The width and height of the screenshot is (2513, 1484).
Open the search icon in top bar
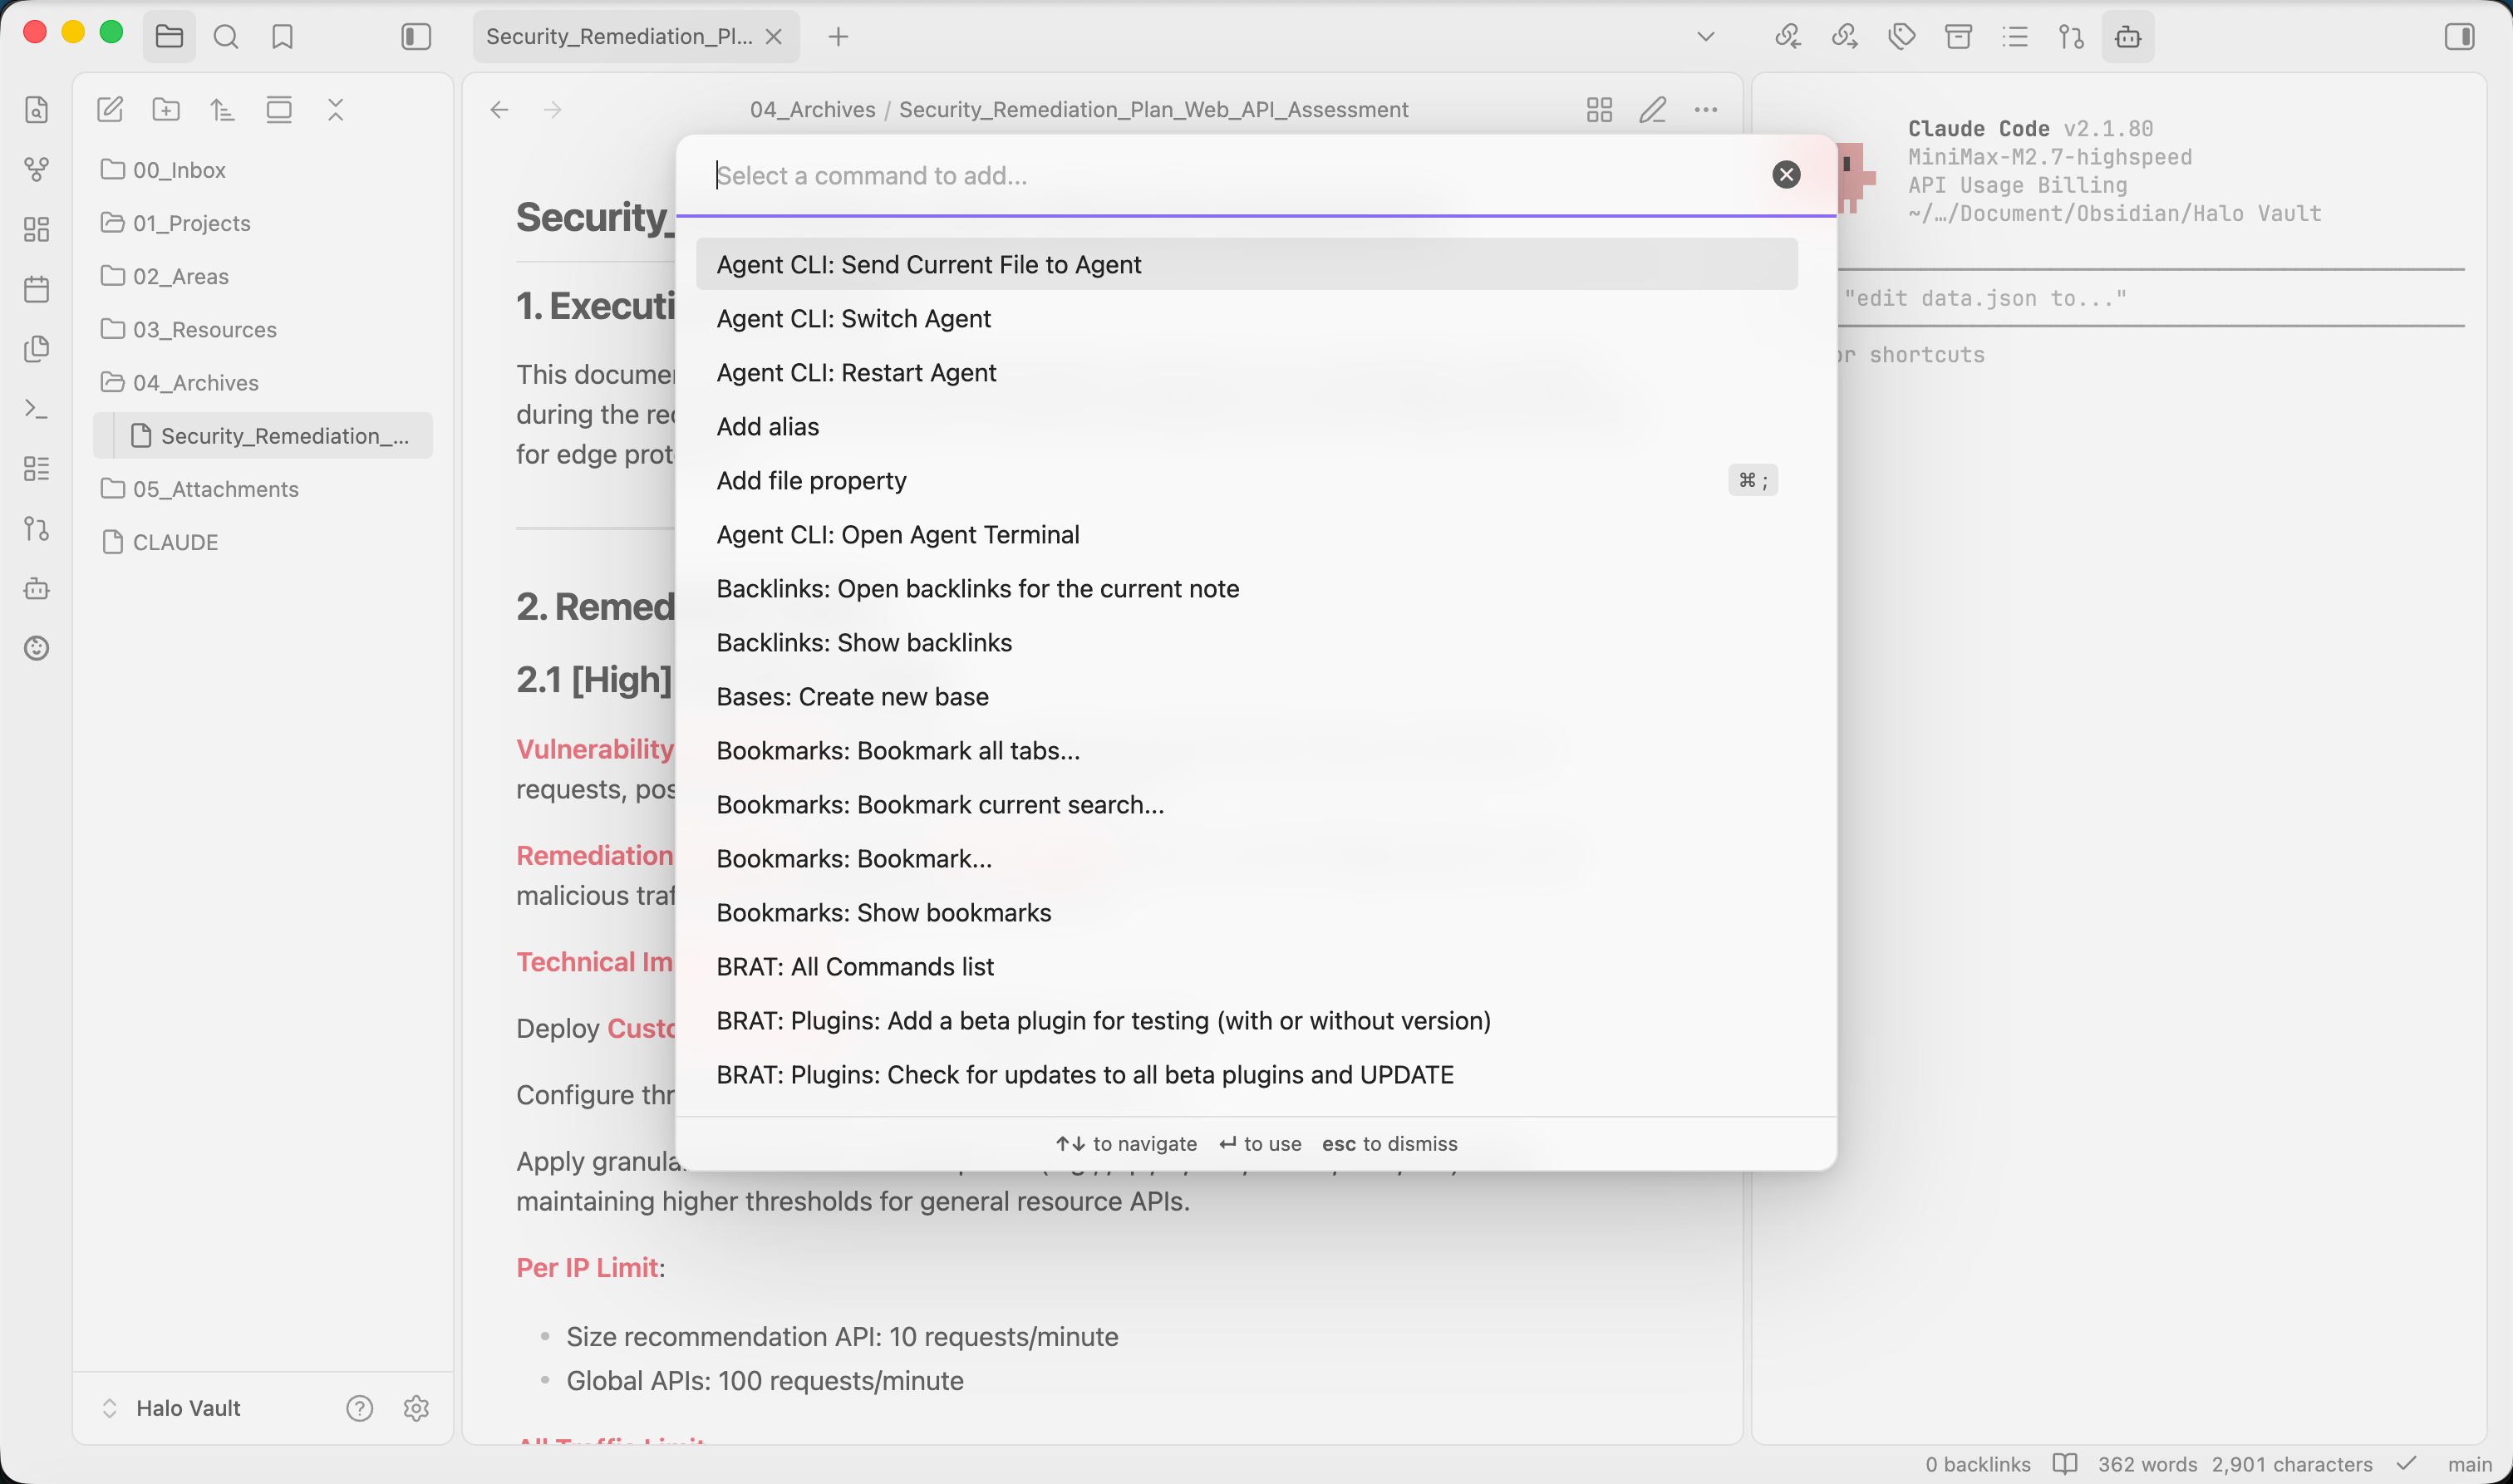click(226, 37)
